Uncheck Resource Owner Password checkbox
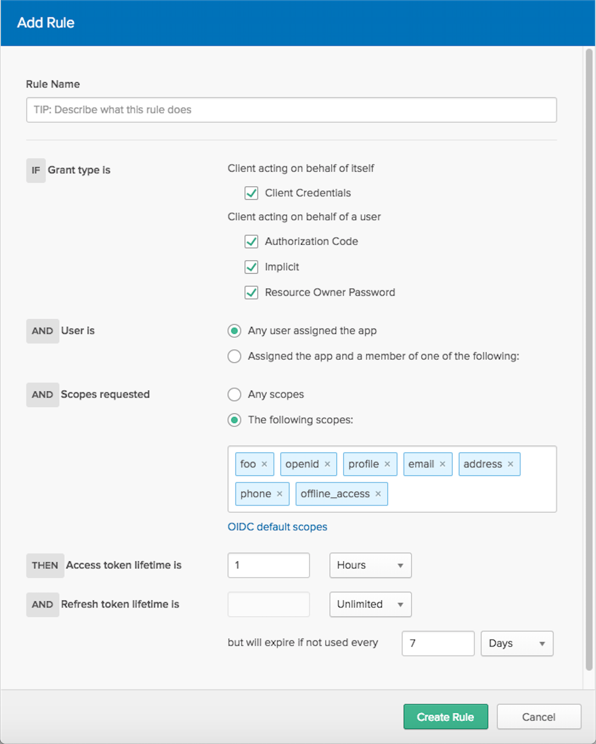Screen dimensions: 596x744 coord(251,292)
